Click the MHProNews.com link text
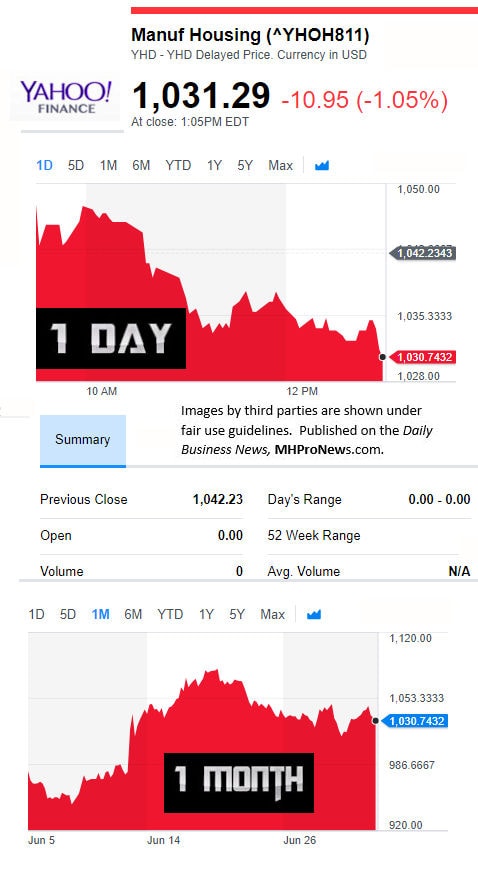The width and height of the screenshot is (478, 875). 329,450
